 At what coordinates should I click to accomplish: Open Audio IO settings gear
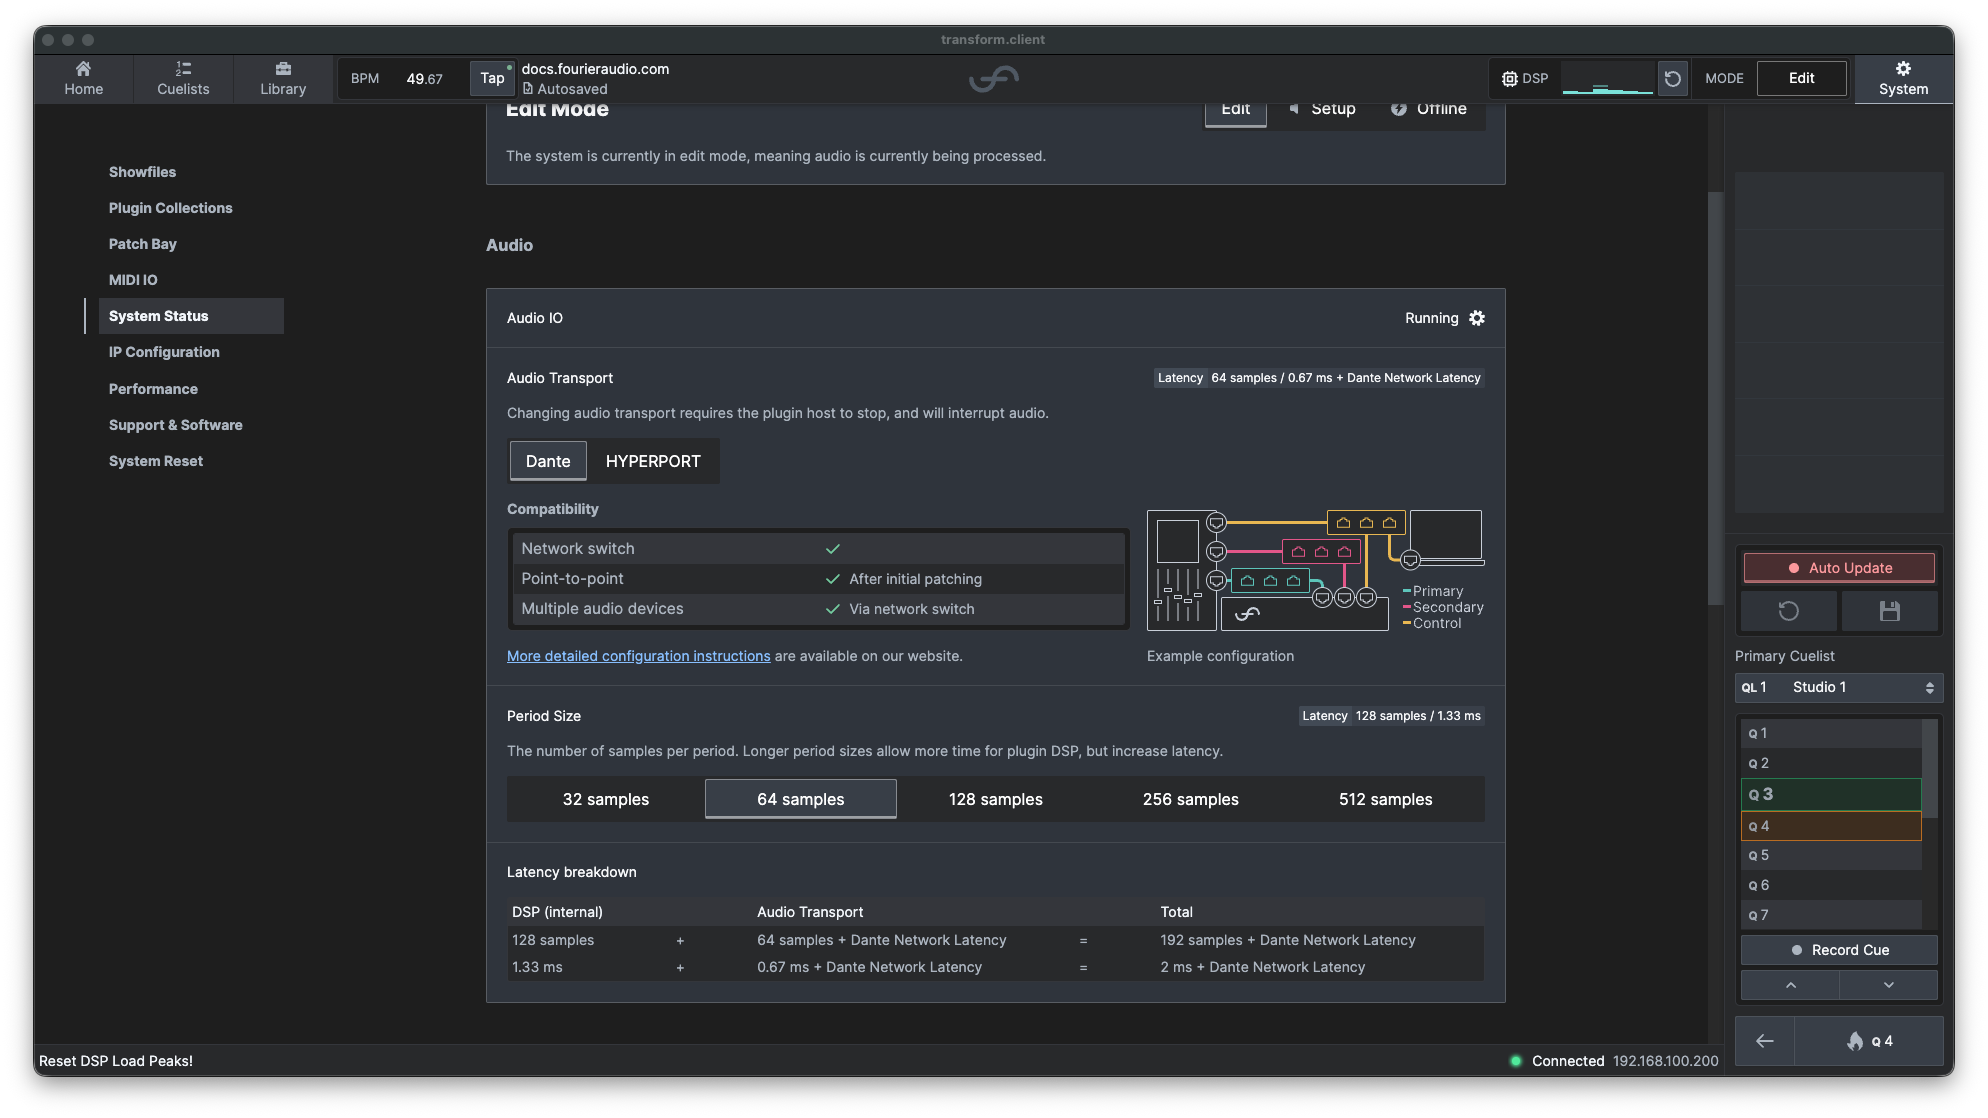pos(1477,318)
